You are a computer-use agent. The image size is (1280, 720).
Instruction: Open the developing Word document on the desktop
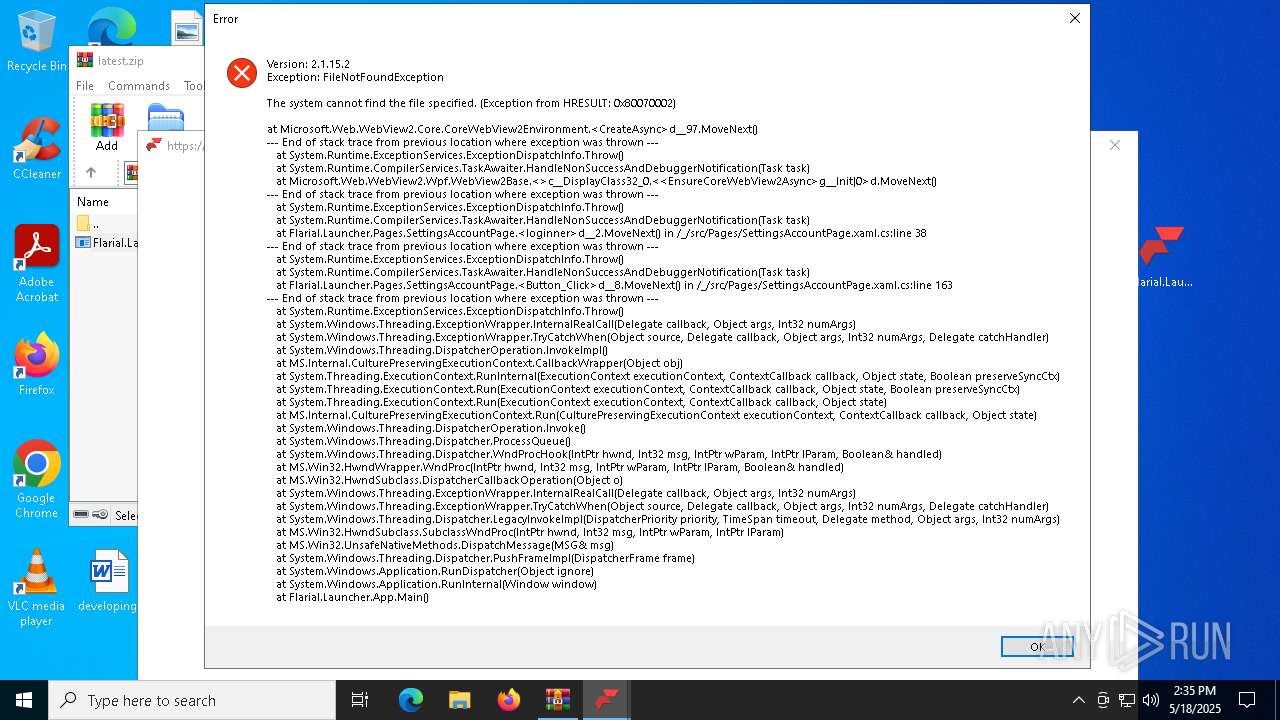point(108,581)
